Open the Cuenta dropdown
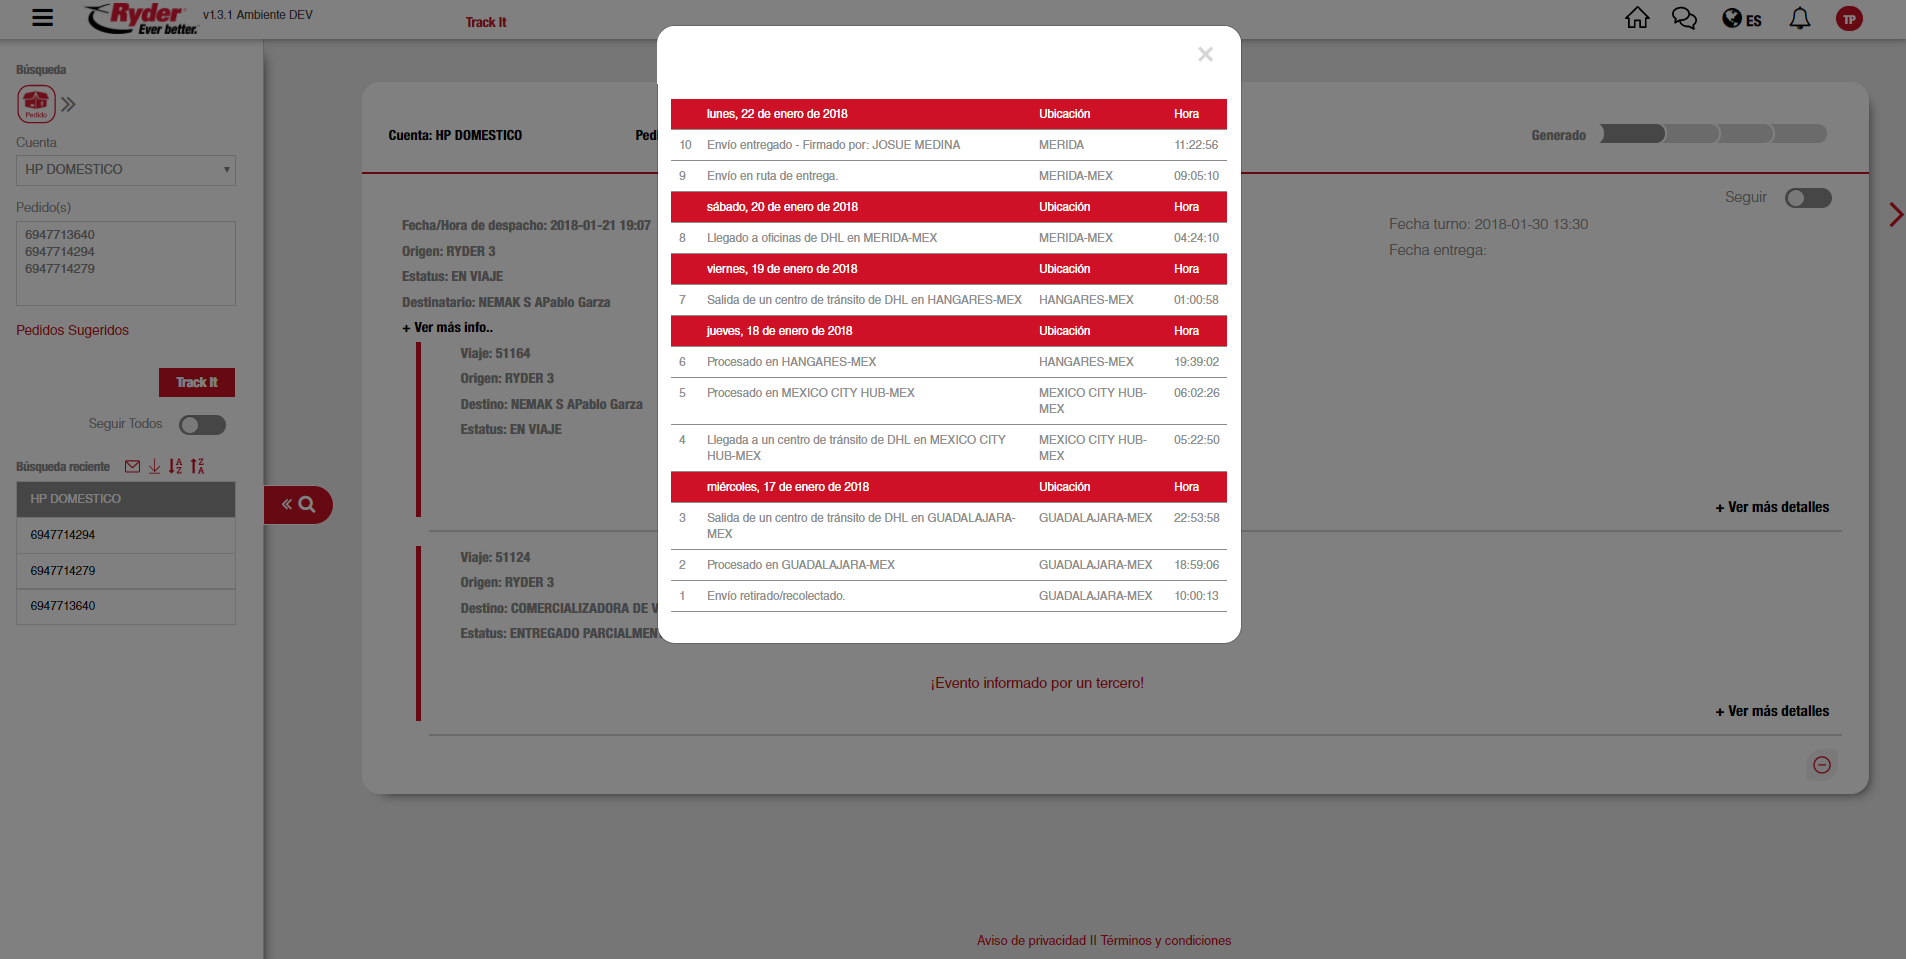Screen dimensions: 1906x959 (126, 170)
